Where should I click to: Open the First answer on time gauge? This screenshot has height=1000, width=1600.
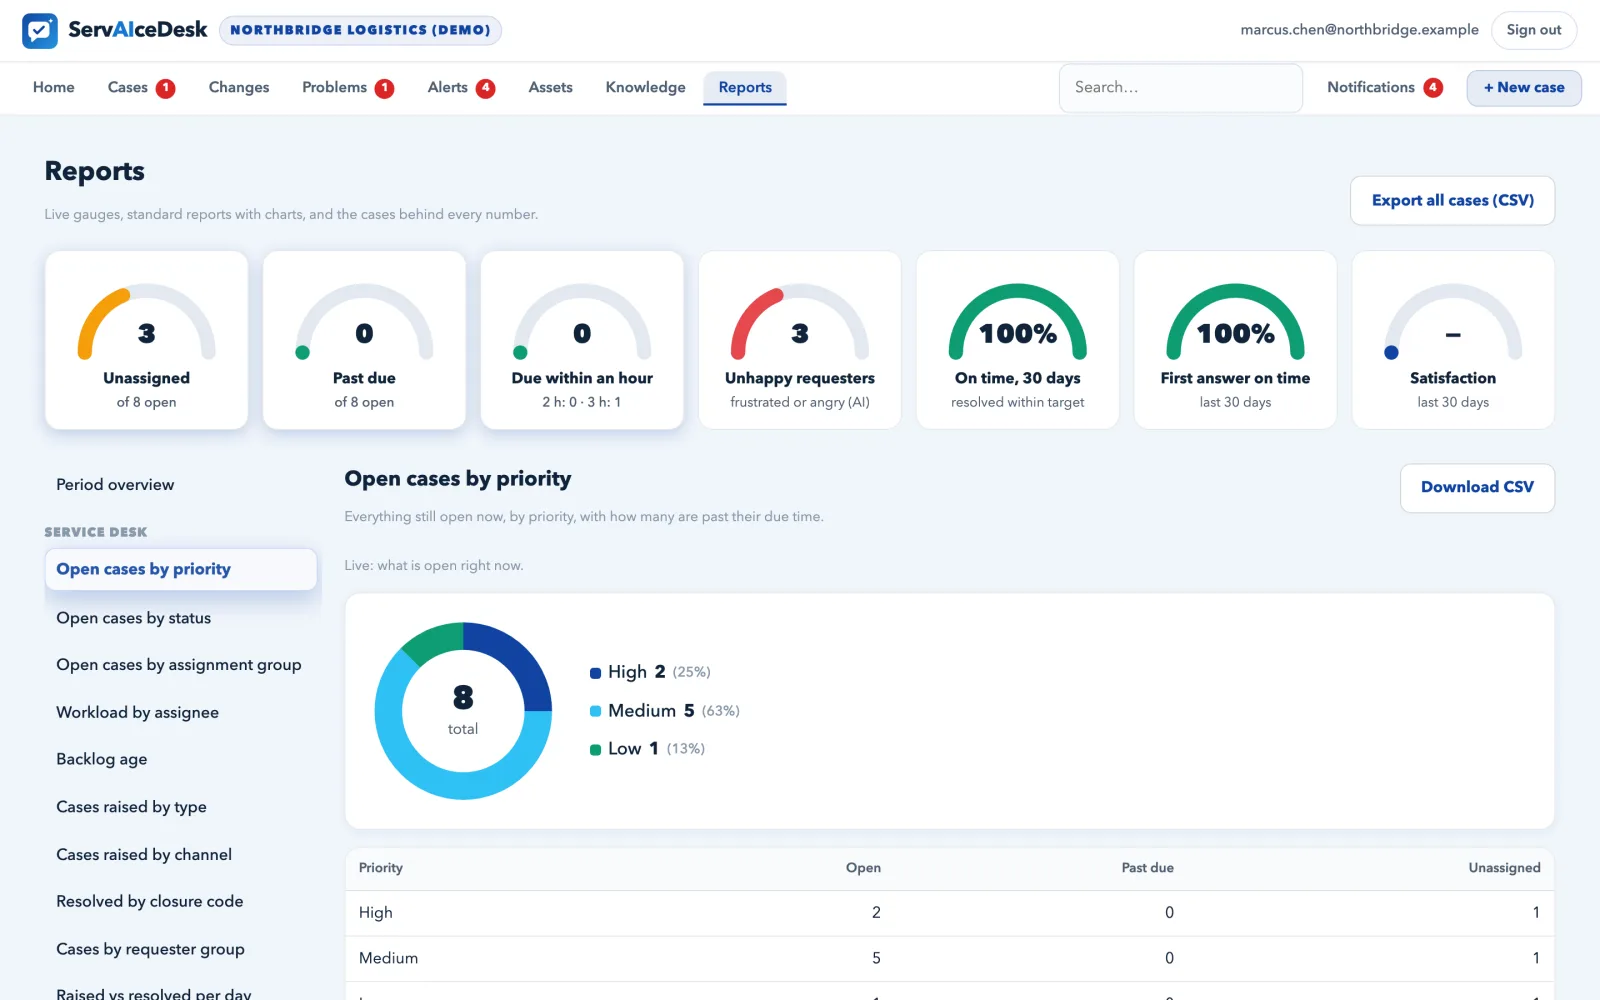coord(1235,340)
